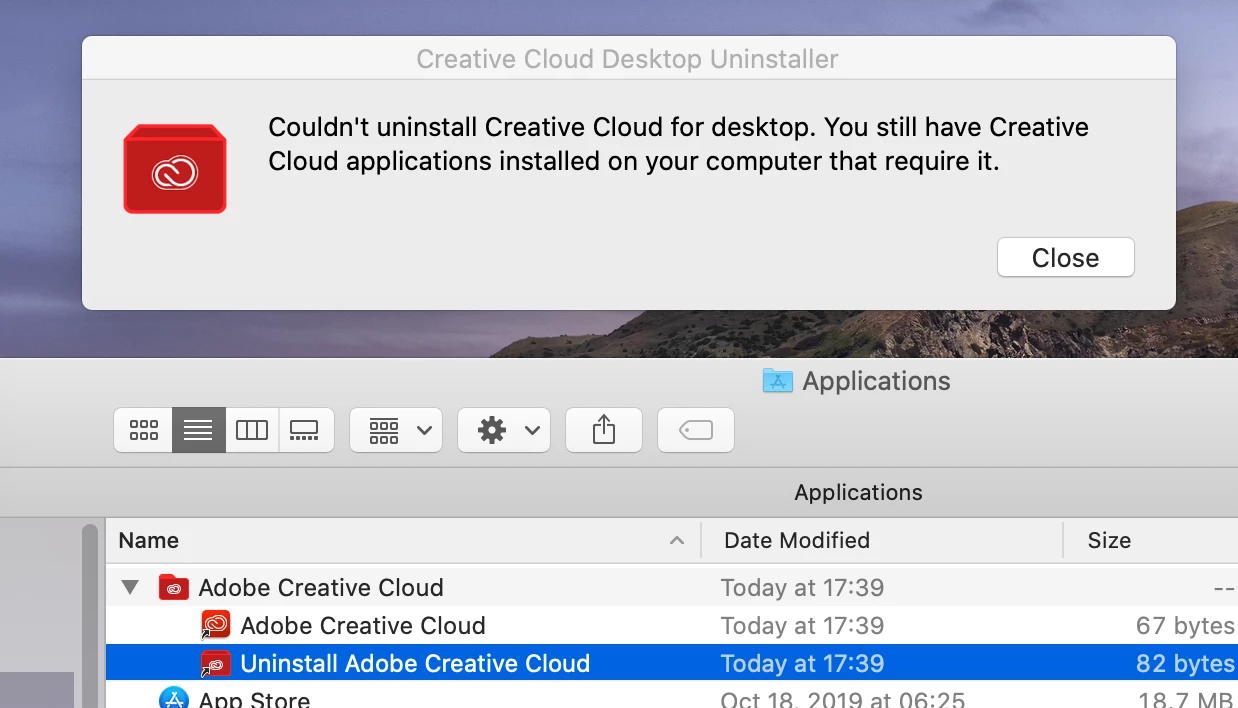Image resolution: width=1238 pixels, height=708 pixels.
Task: Click the Creative Cloud Desktop Uninstaller title
Action: [x=627, y=59]
